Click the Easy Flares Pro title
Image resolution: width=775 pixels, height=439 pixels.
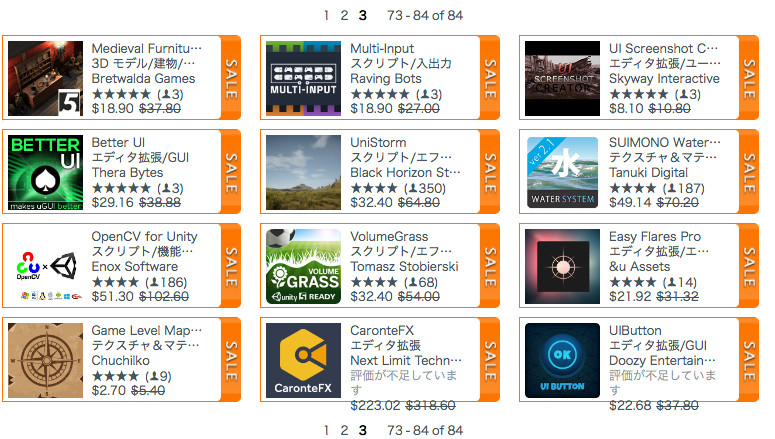point(655,236)
